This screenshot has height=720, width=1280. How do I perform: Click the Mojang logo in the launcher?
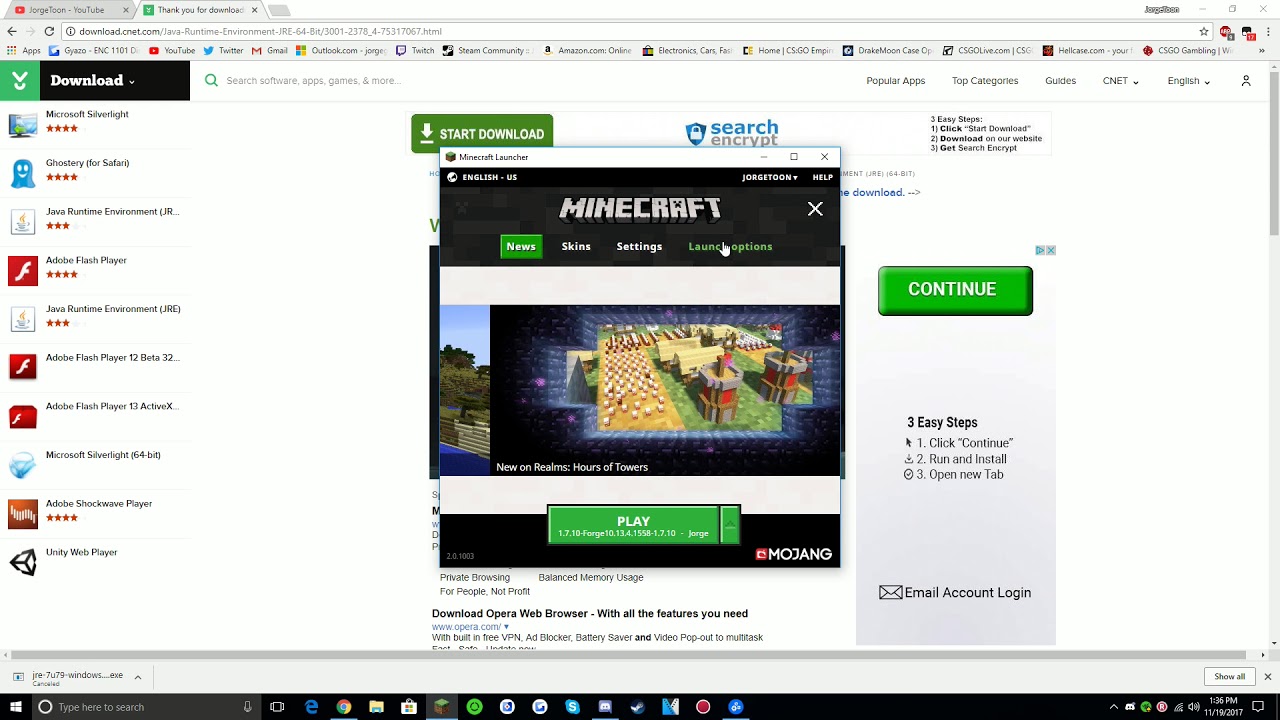click(x=794, y=554)
